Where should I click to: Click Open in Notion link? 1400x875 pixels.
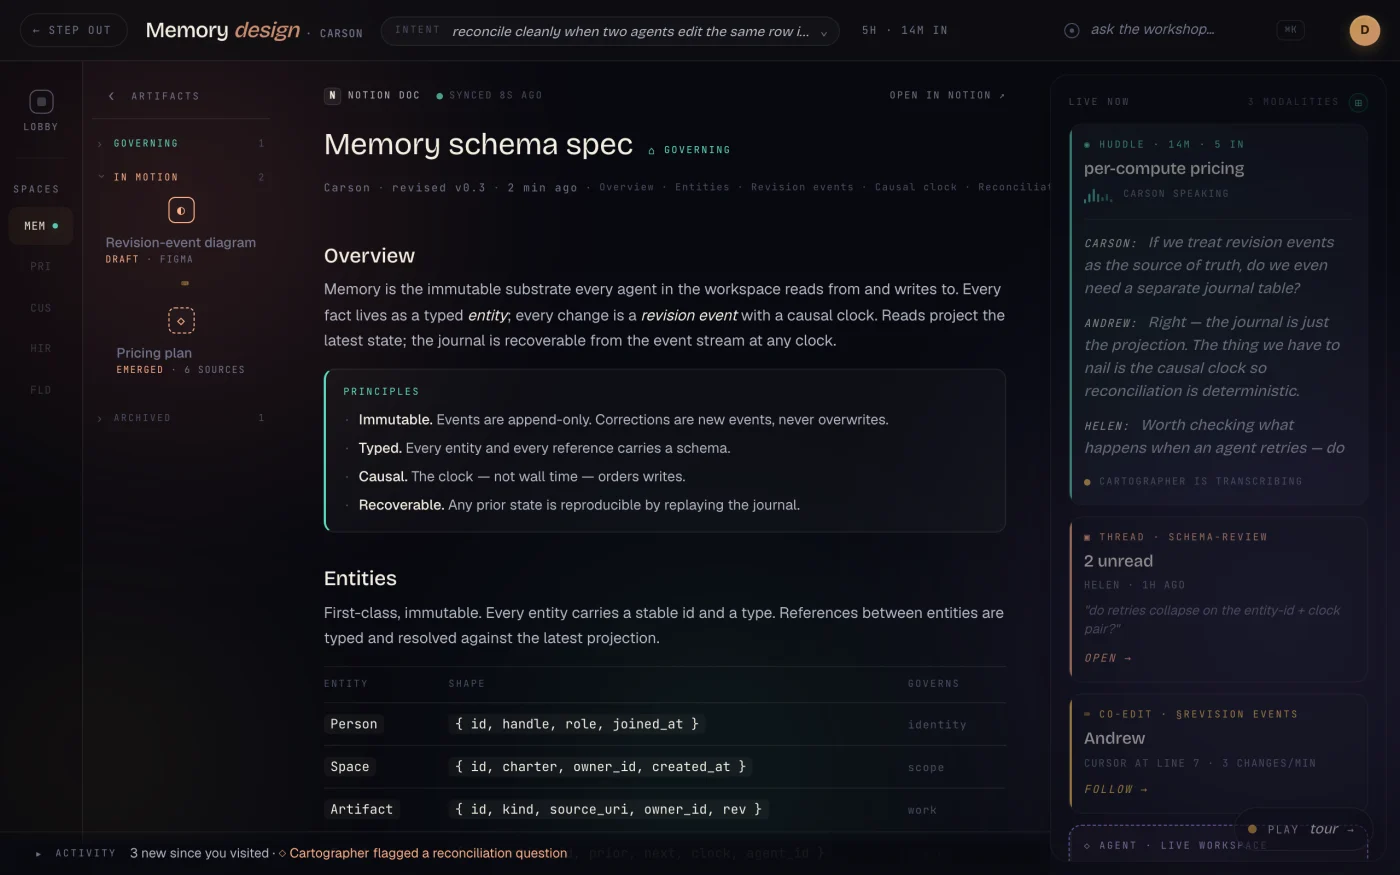point(947,96)
